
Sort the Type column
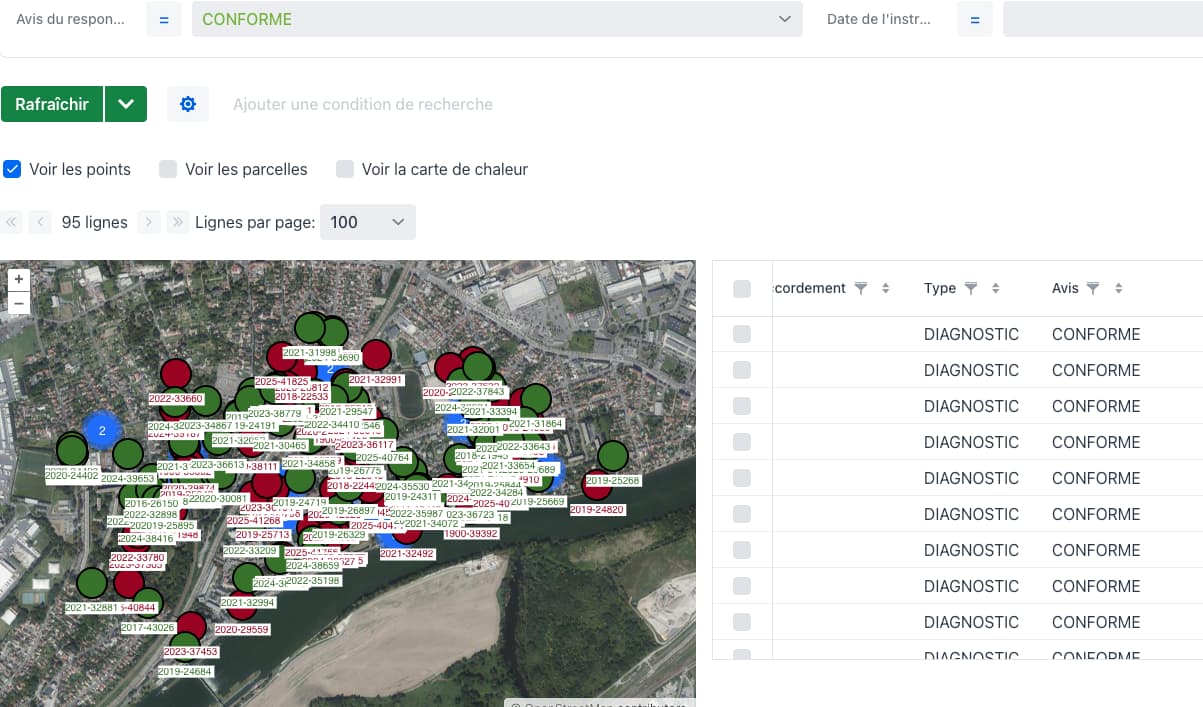(996, 288)
